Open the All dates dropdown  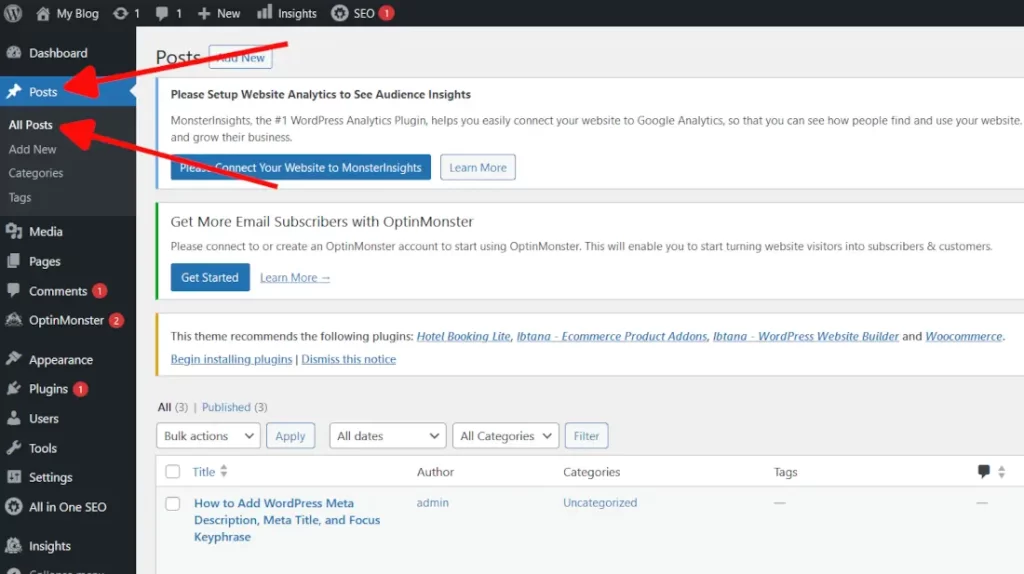388,436
